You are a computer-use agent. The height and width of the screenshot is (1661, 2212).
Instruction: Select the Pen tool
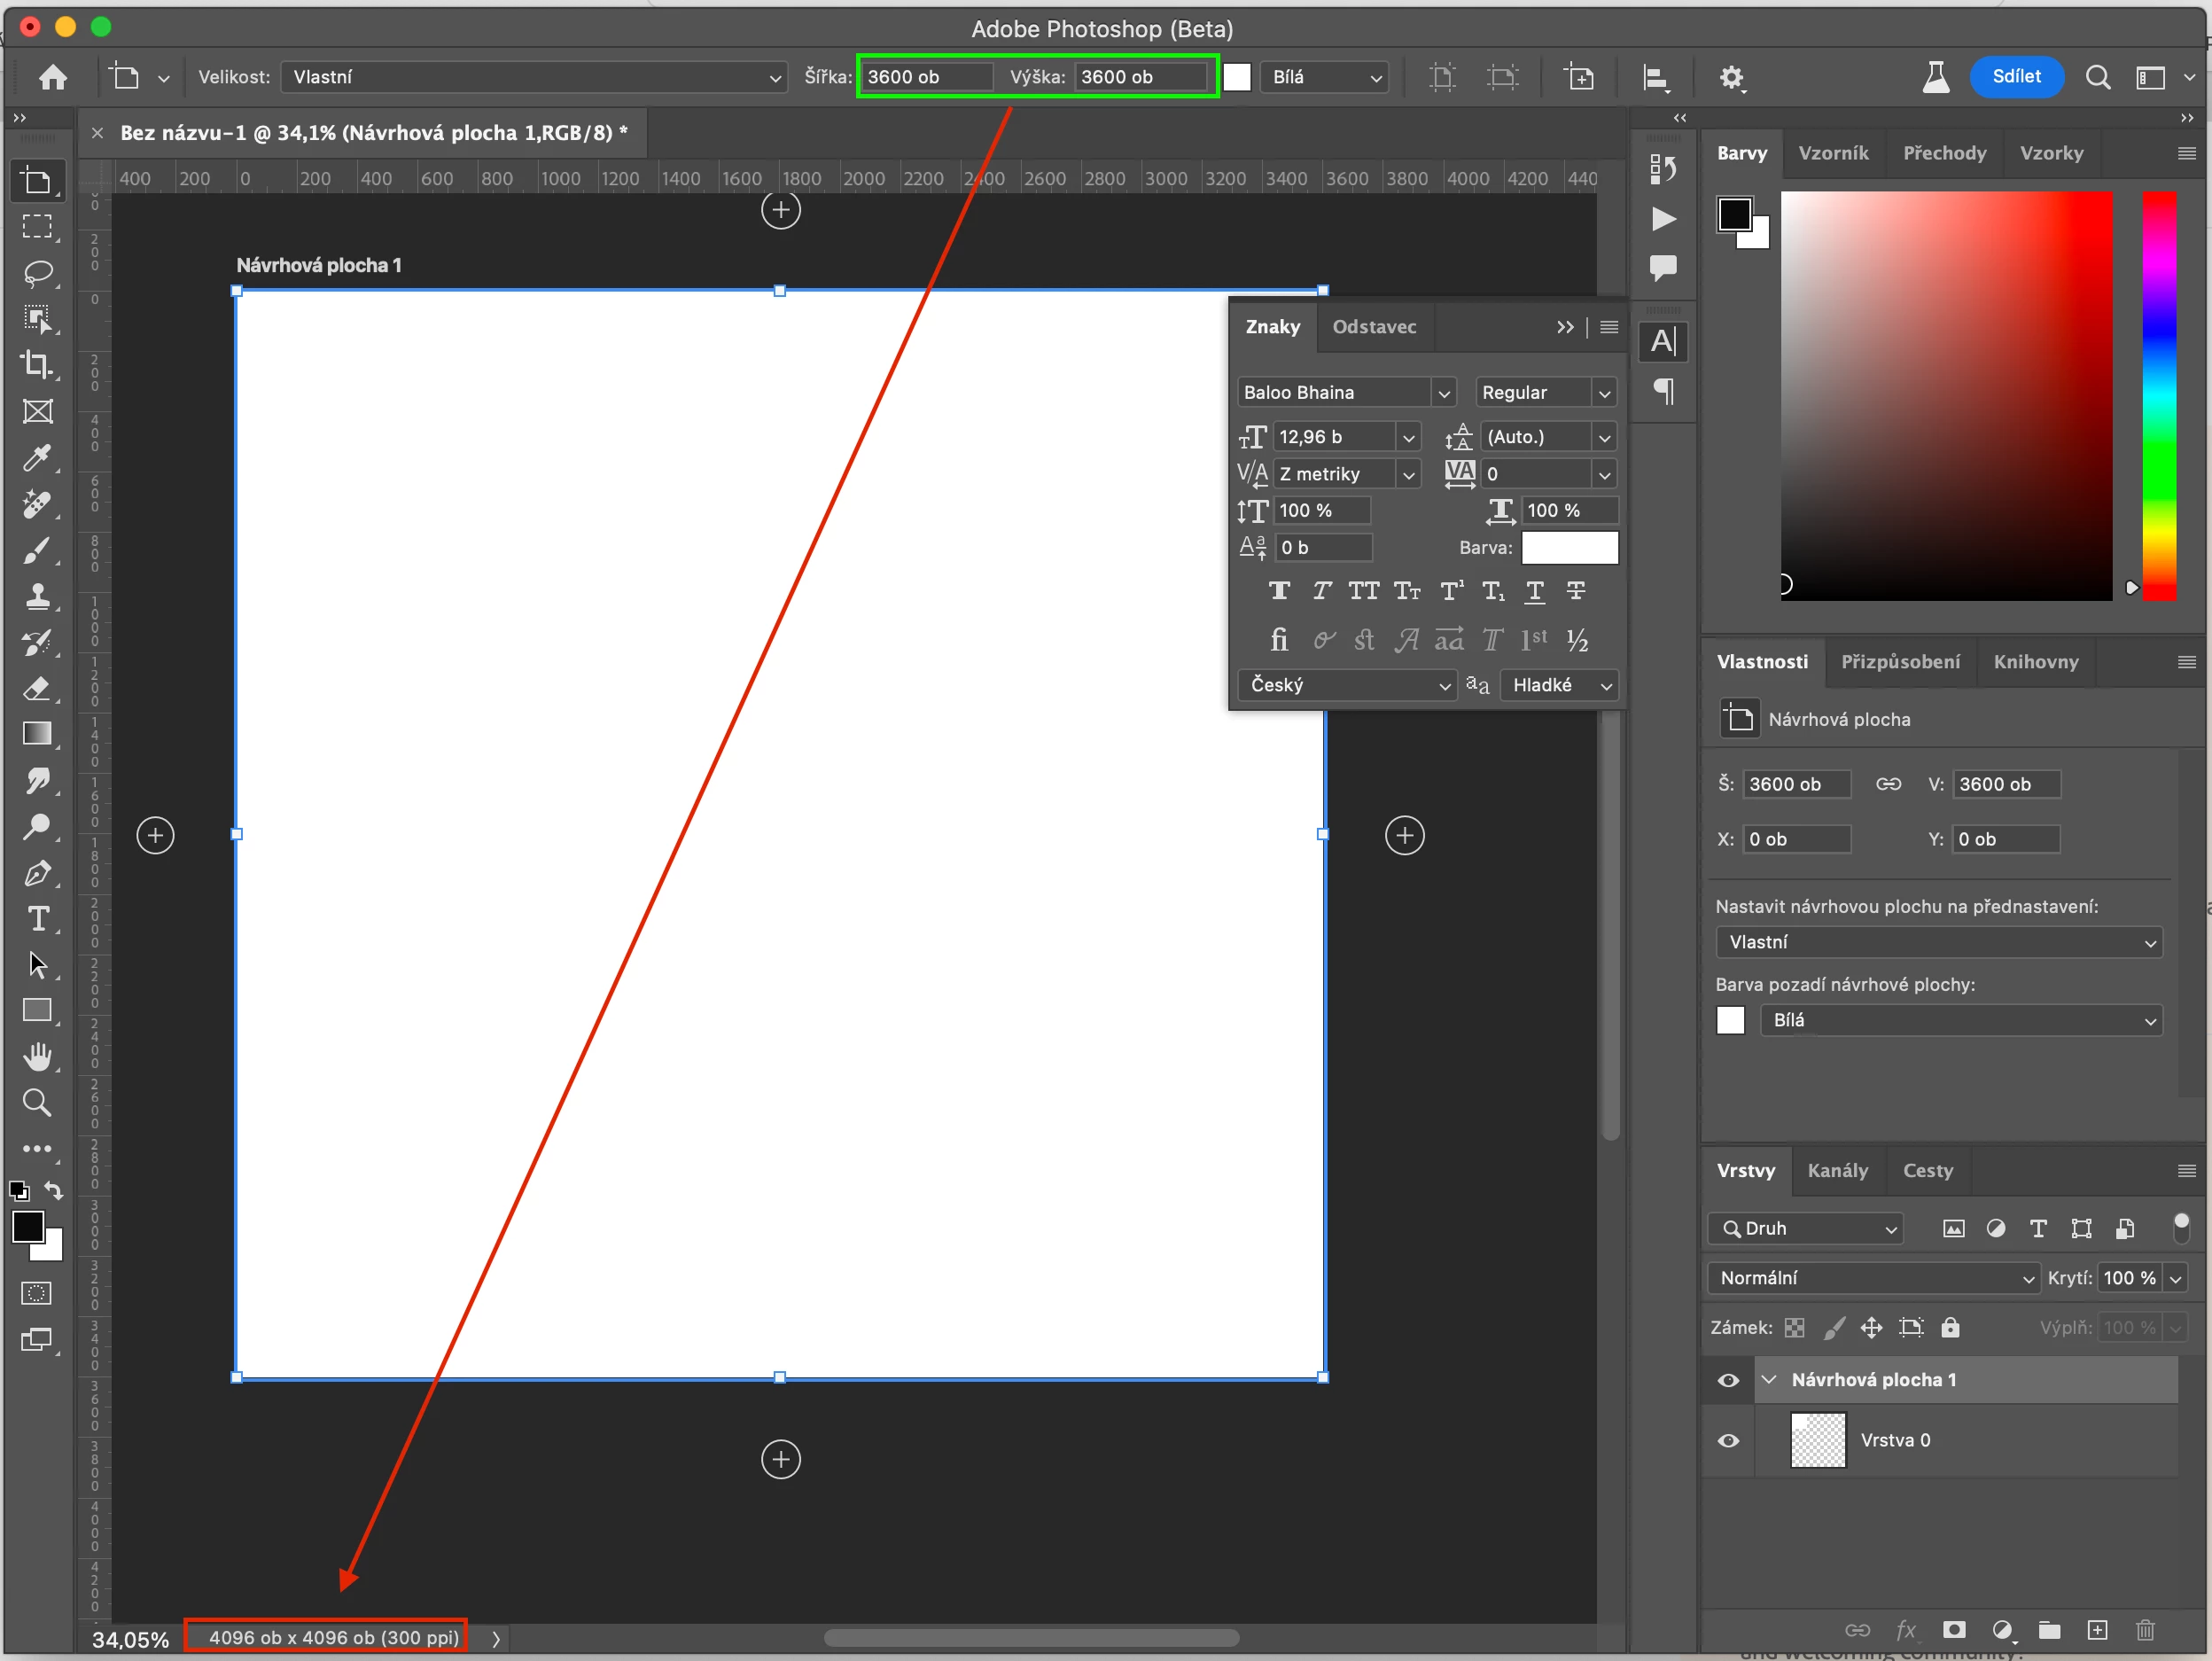37,873
